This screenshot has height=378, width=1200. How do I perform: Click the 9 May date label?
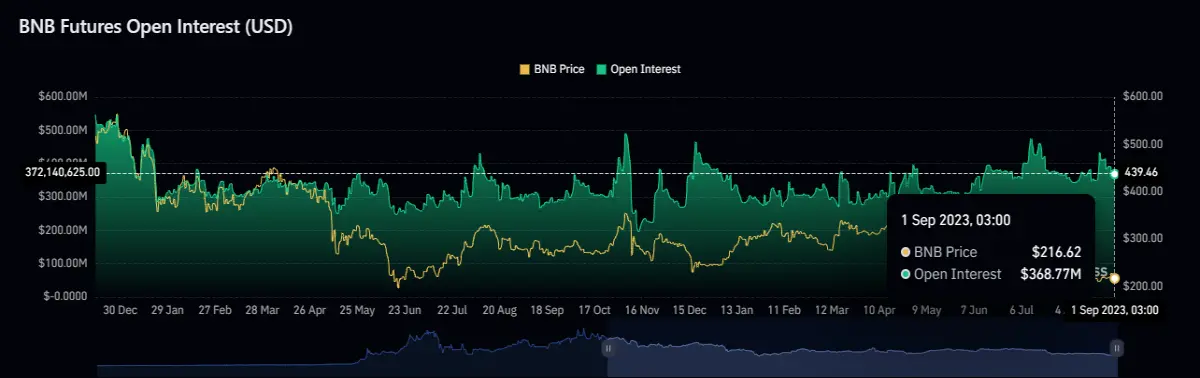[x=926, y=311]
